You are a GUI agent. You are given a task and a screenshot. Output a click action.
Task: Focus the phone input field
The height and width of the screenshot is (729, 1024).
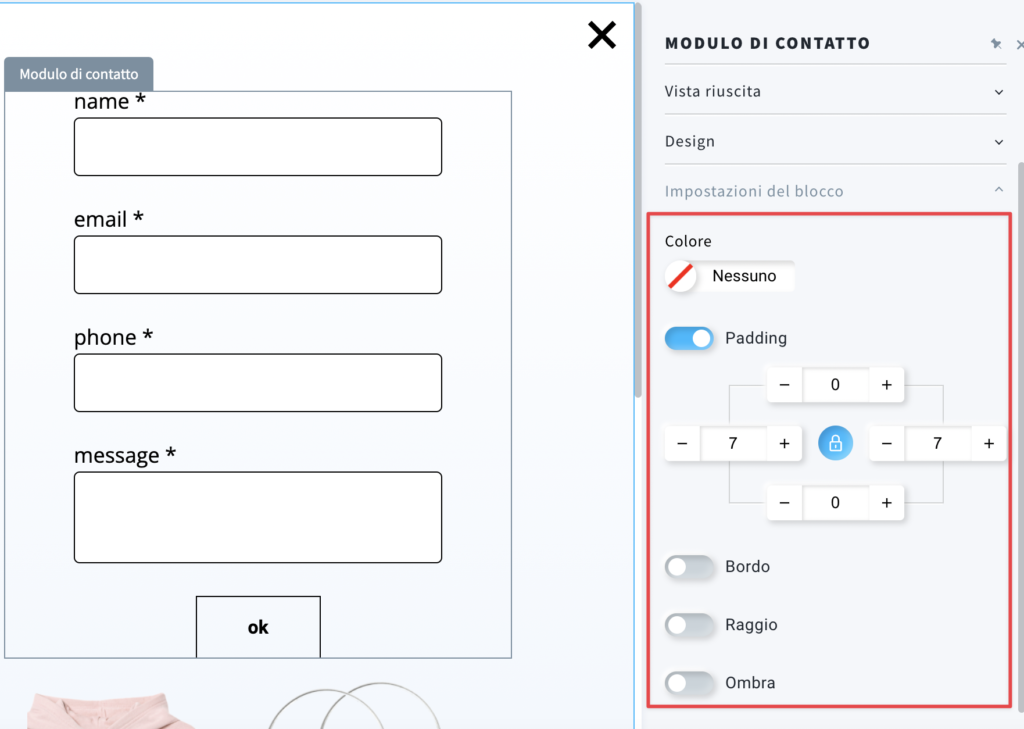(x=258, y=383)
